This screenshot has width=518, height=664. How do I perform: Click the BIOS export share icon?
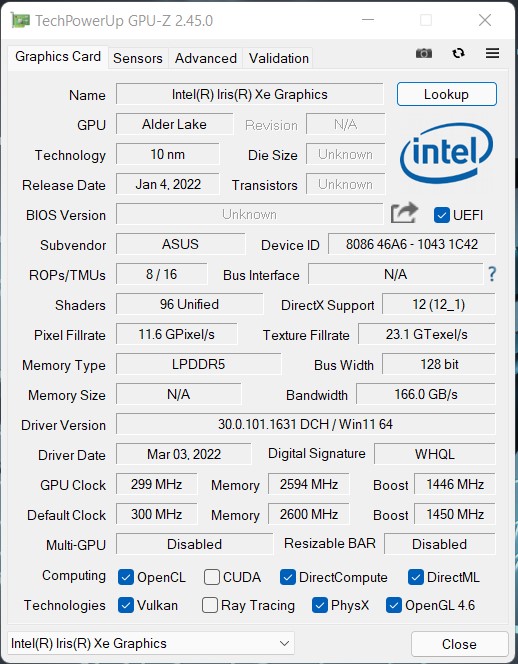pyautogui.click(x=404, y=213)
